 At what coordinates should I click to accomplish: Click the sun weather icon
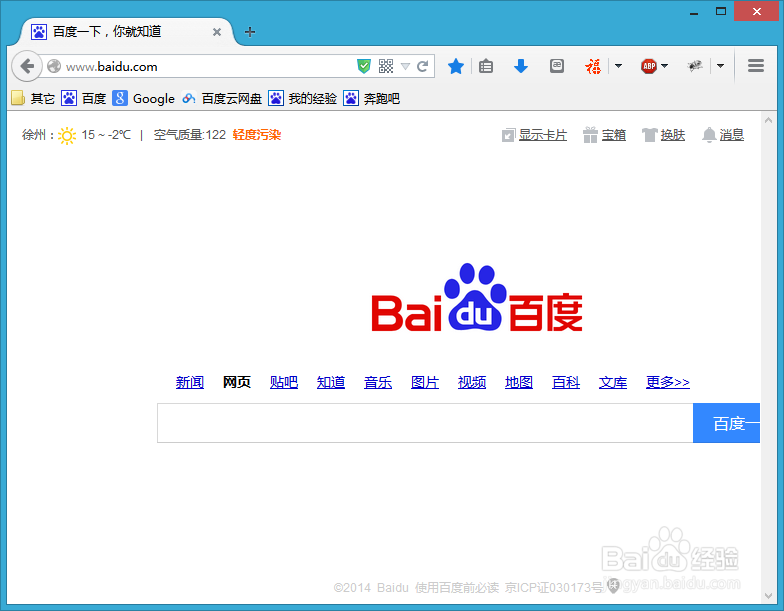click(66, 135)
